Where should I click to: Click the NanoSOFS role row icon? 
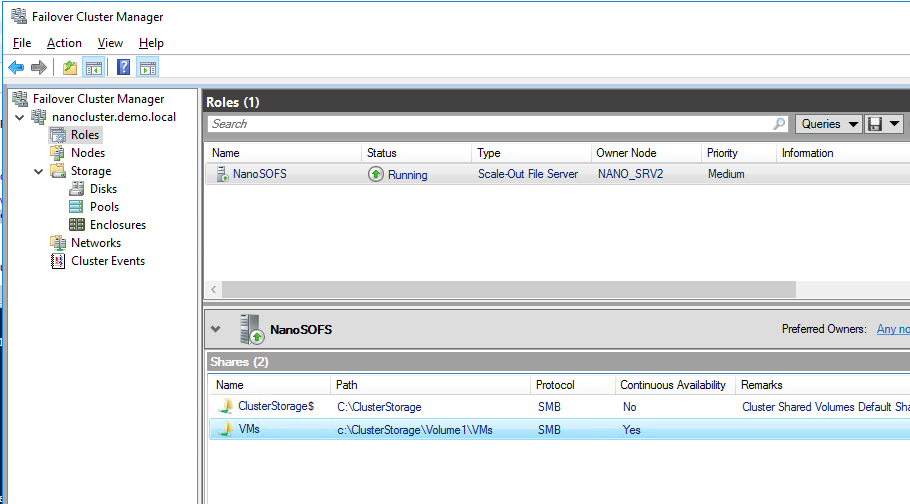coord(222,174)
